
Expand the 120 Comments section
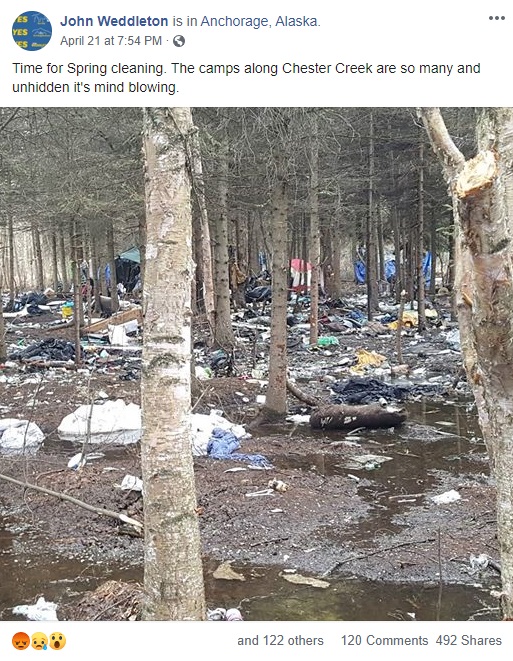384,641
